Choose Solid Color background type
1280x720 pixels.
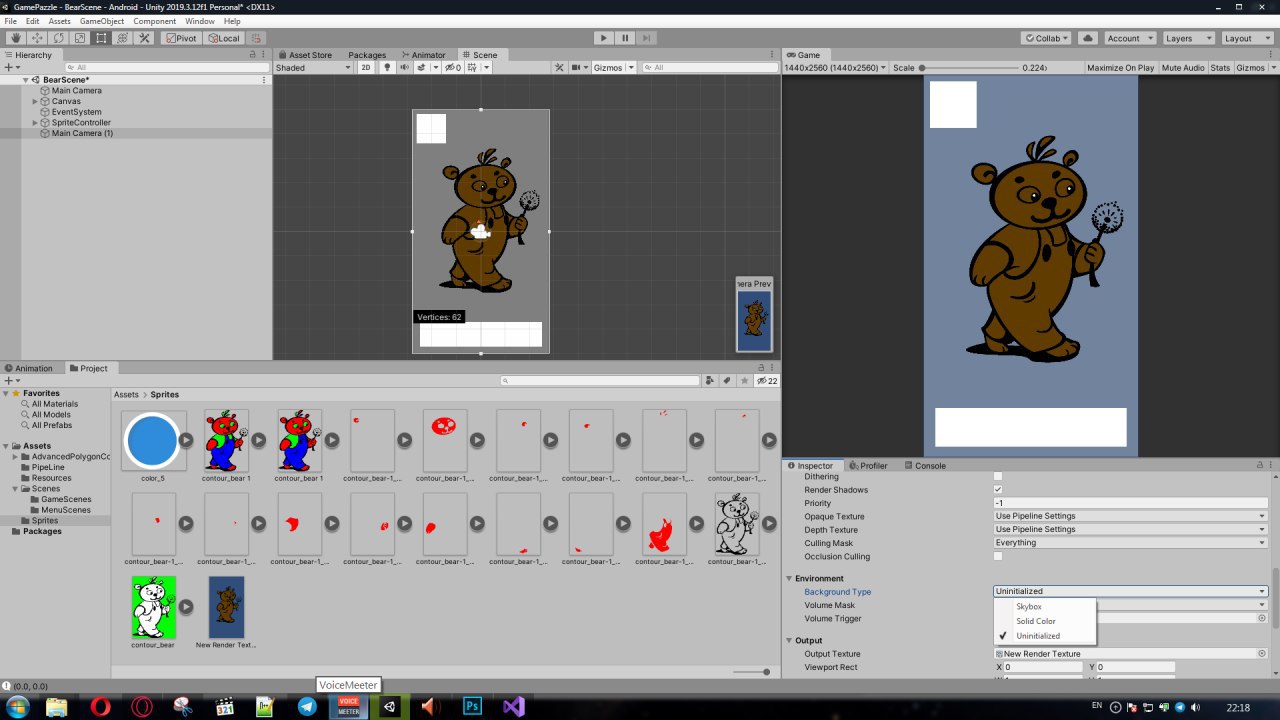[x=1045, y=621]
